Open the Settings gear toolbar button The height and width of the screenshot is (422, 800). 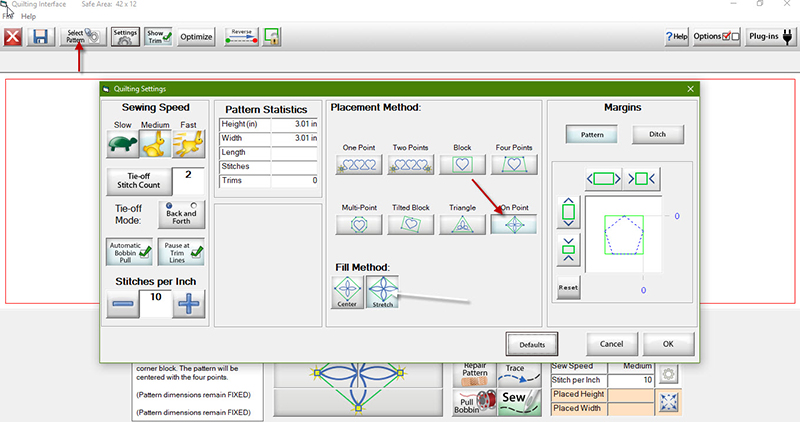tap(125, 37)
